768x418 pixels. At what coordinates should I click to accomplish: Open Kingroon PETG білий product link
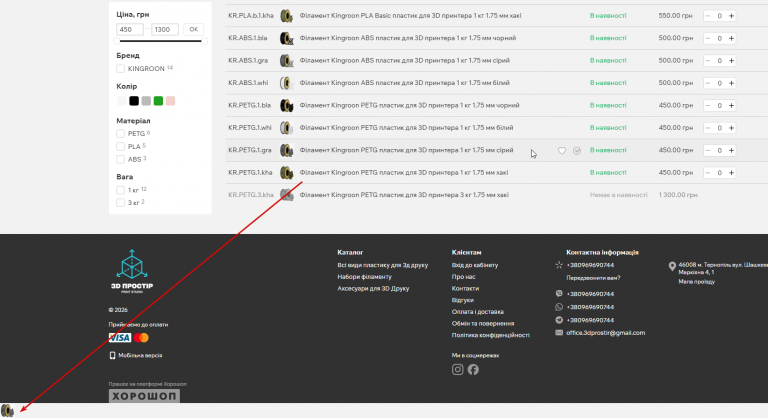pos(406,128)
